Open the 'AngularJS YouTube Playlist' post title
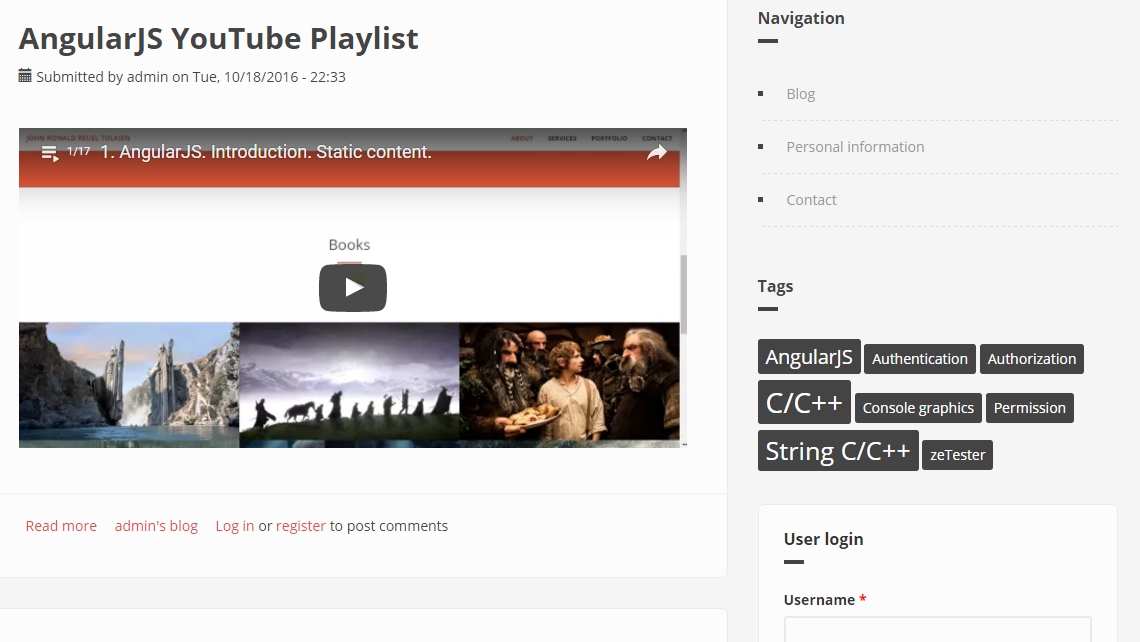 218,39
